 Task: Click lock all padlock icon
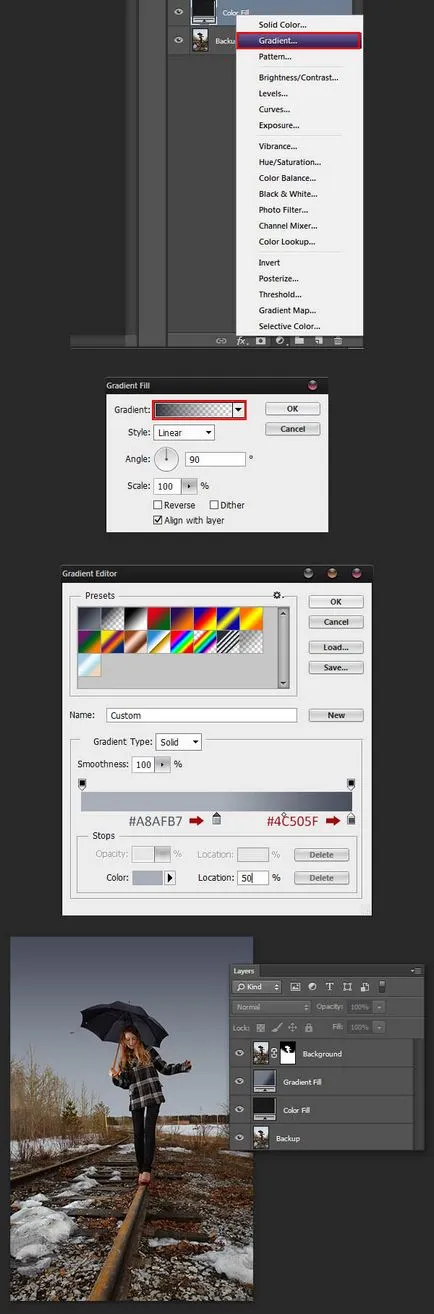[308, 1027]
